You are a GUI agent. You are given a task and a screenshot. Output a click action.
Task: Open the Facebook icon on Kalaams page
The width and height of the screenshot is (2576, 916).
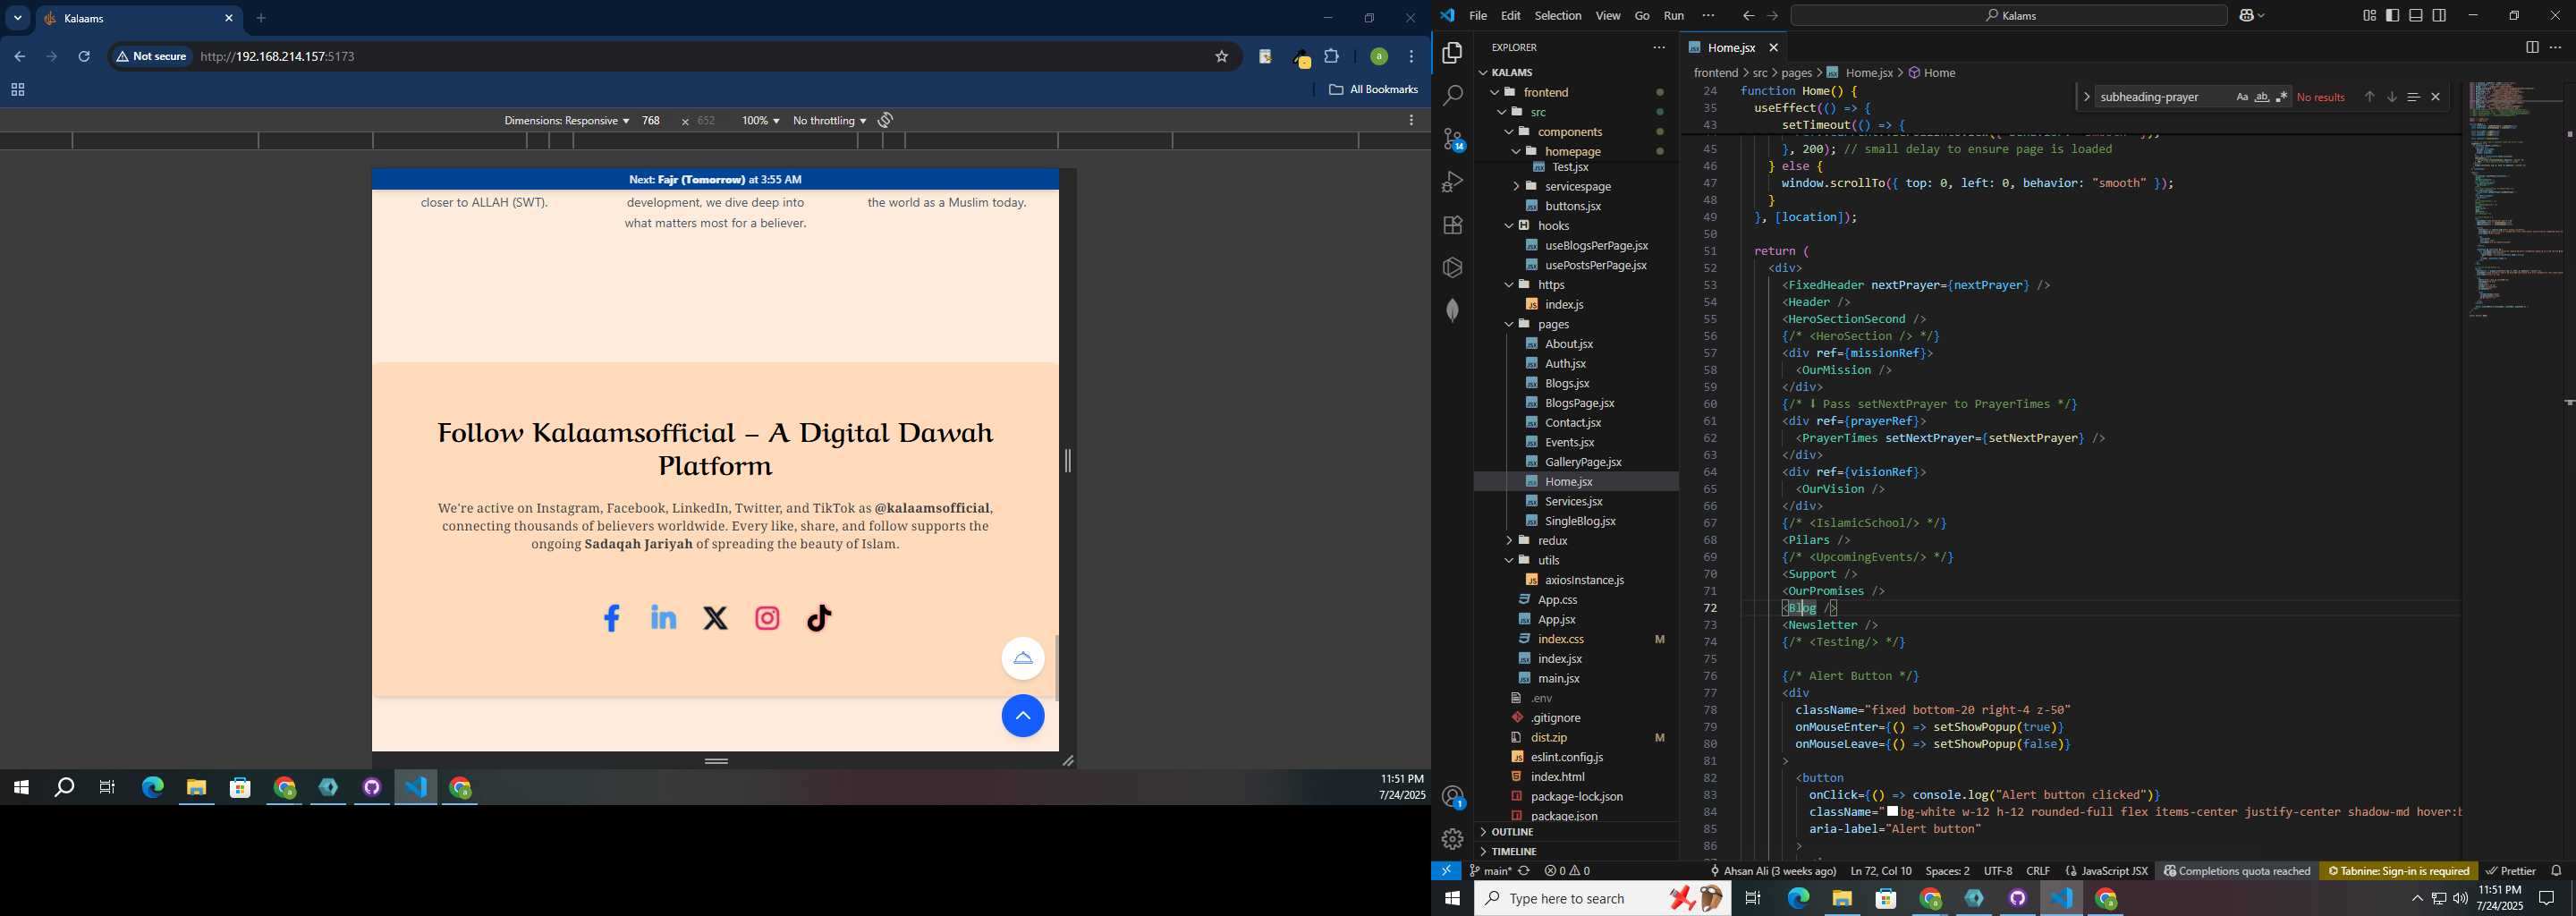tap(612, 618)
